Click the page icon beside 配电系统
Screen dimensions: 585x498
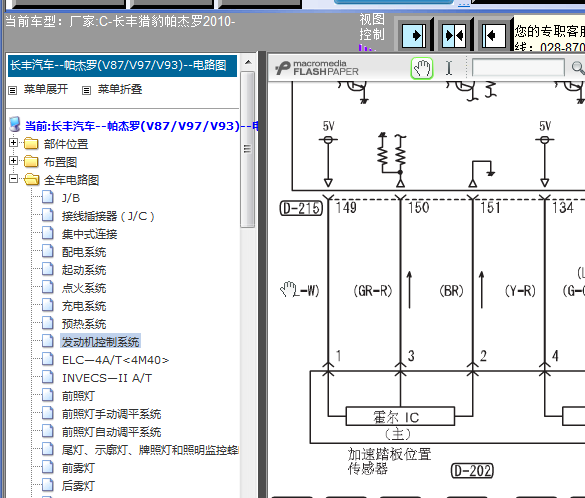pyautogui.click(x=48, y=250)
